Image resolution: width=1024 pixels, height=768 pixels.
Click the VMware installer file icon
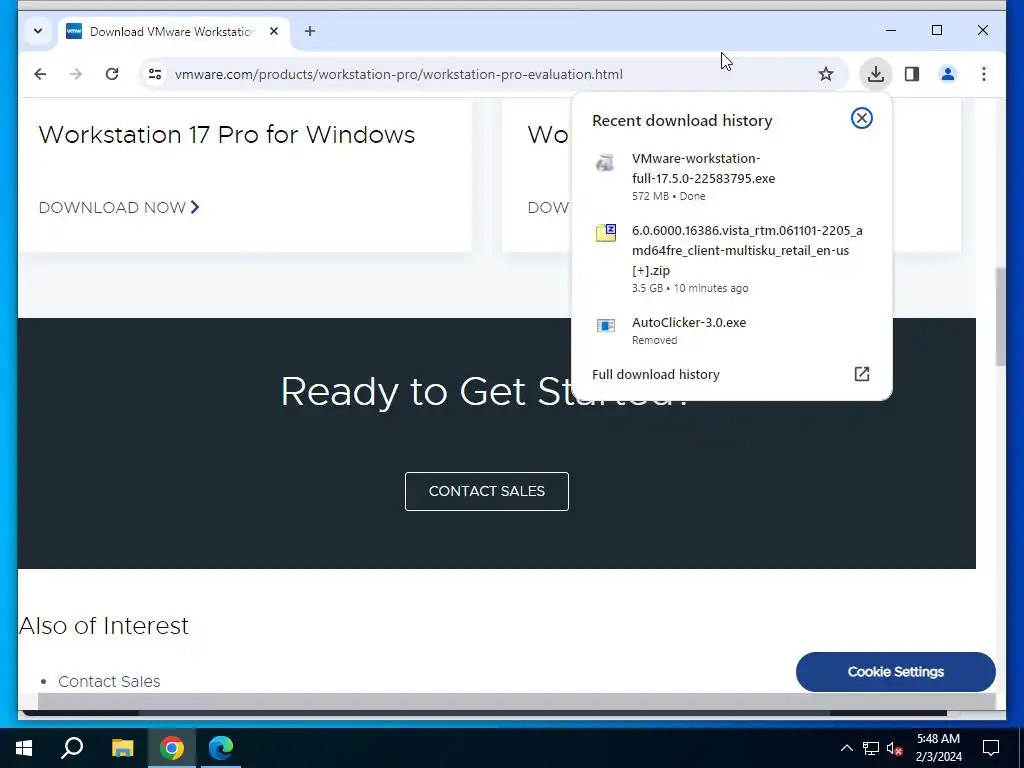(605, 162)
